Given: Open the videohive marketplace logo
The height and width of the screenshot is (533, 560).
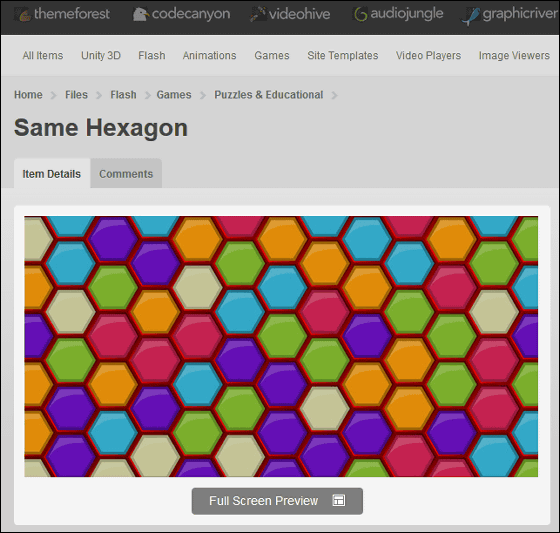Looking at the screenshot, I should (x=290, y=14).
